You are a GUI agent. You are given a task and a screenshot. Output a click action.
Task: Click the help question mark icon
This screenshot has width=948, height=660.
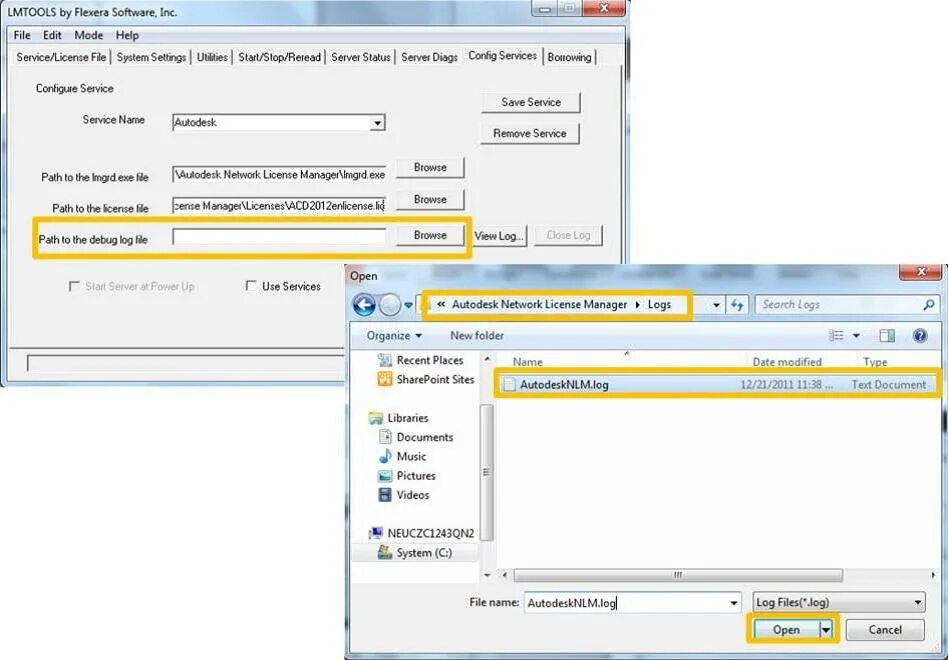click(920, 335)
